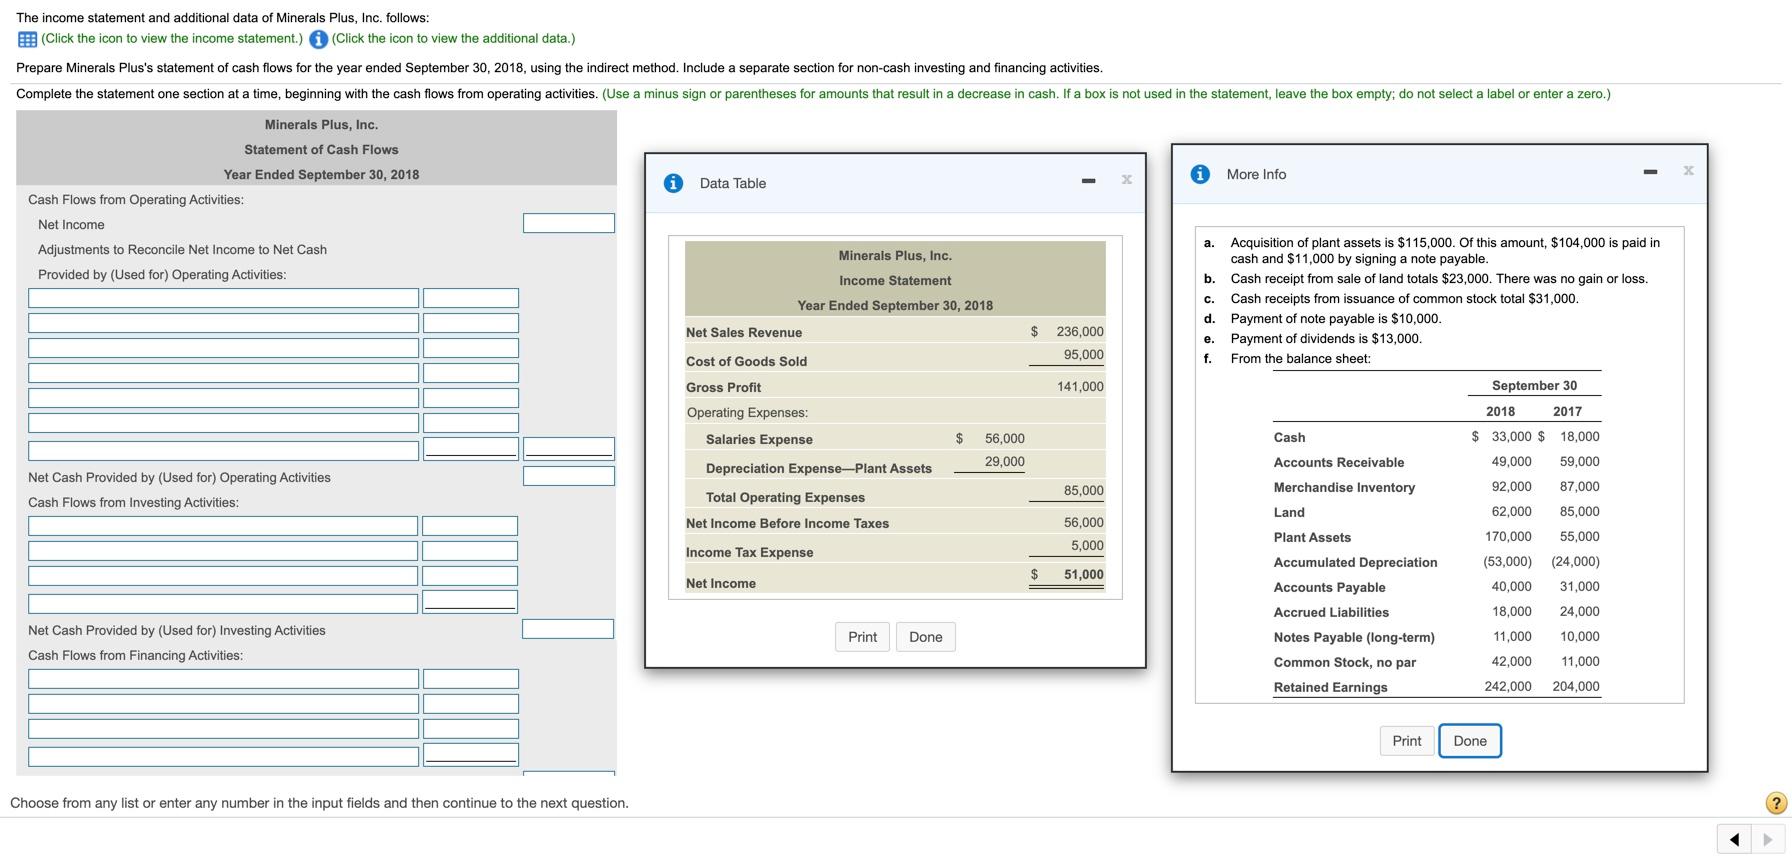Click Print in the Data Table popup

pyautogui.click(x=862, y=637)
